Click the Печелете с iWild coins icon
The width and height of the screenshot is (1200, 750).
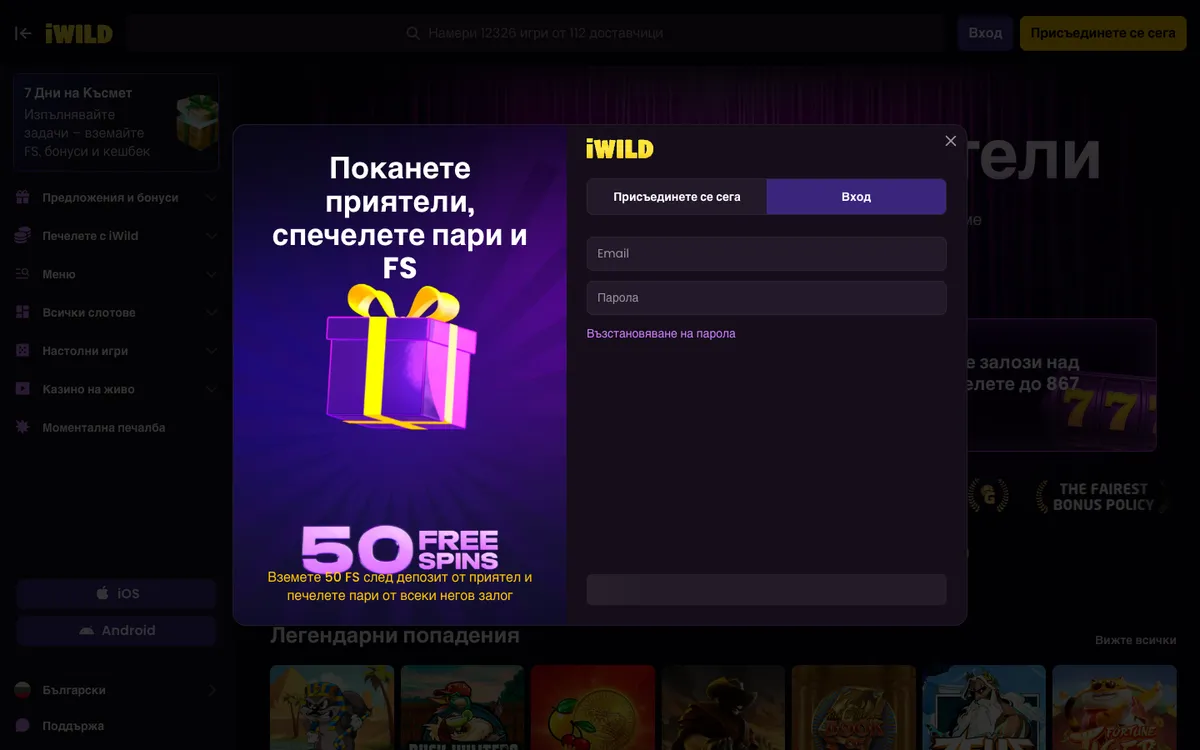tap(22, 236)
